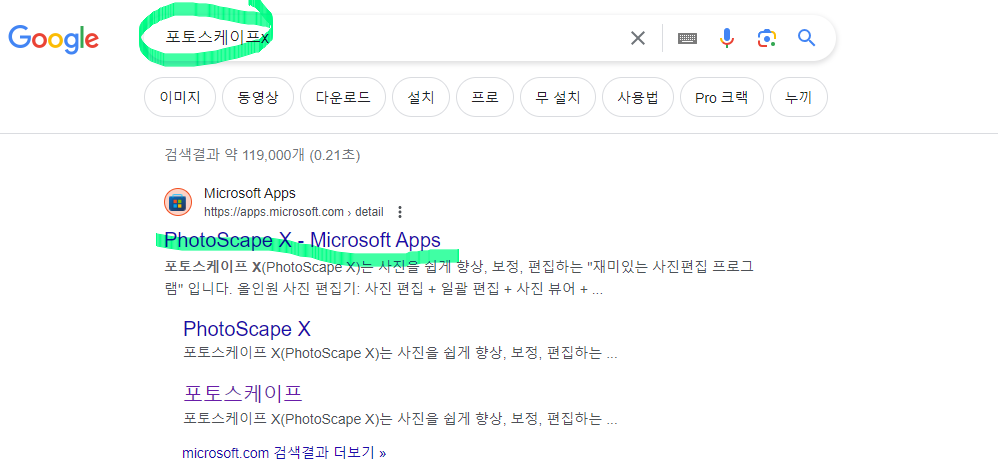Open the three-dot menu beside apps.microsoft.com URL

400,211
